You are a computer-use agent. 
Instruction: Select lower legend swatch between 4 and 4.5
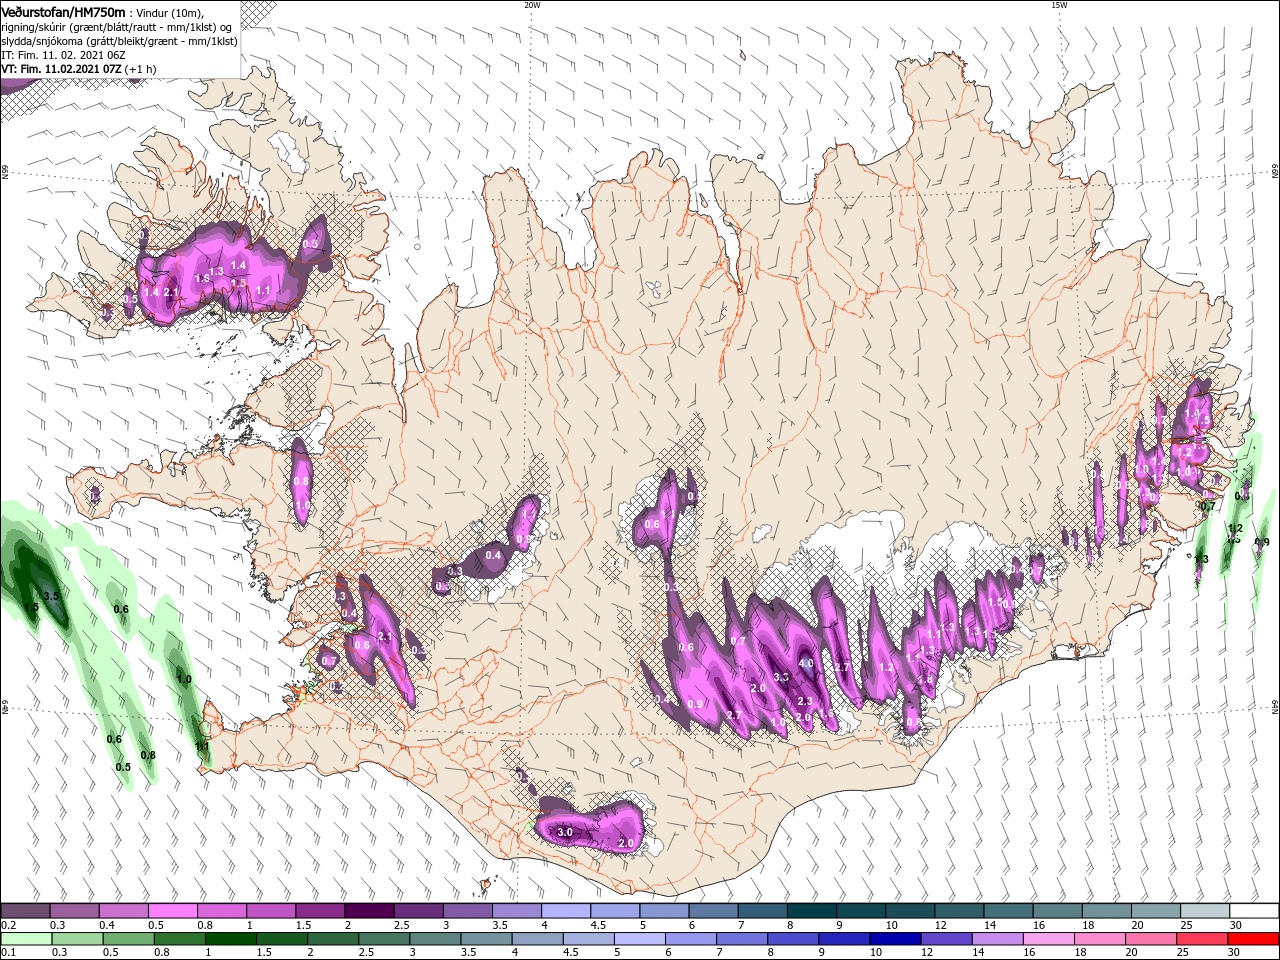click(536, 939)
